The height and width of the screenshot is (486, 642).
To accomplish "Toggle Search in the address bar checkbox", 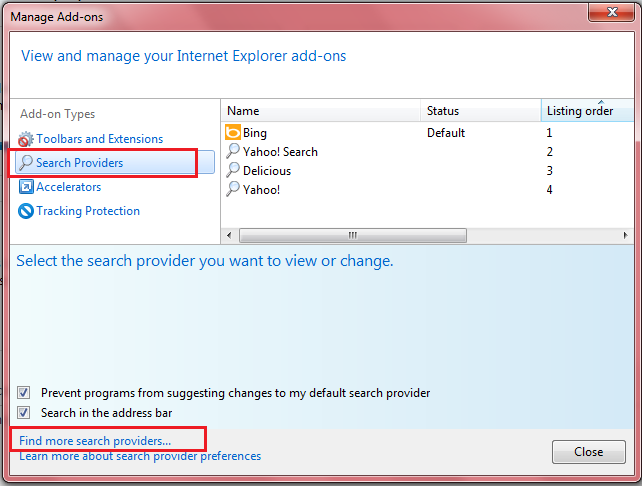I will click(23, 412).
